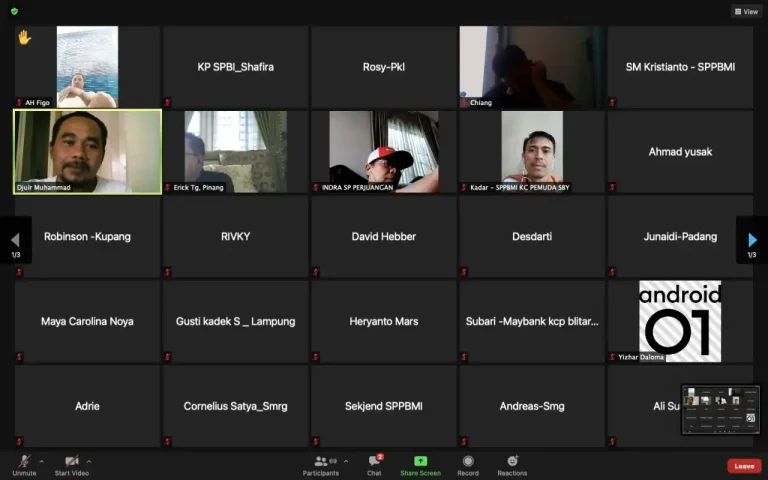This screenshot has height=480, width=768.
Task: Expand the arrow beside Participants
Action: click(346, 461)
